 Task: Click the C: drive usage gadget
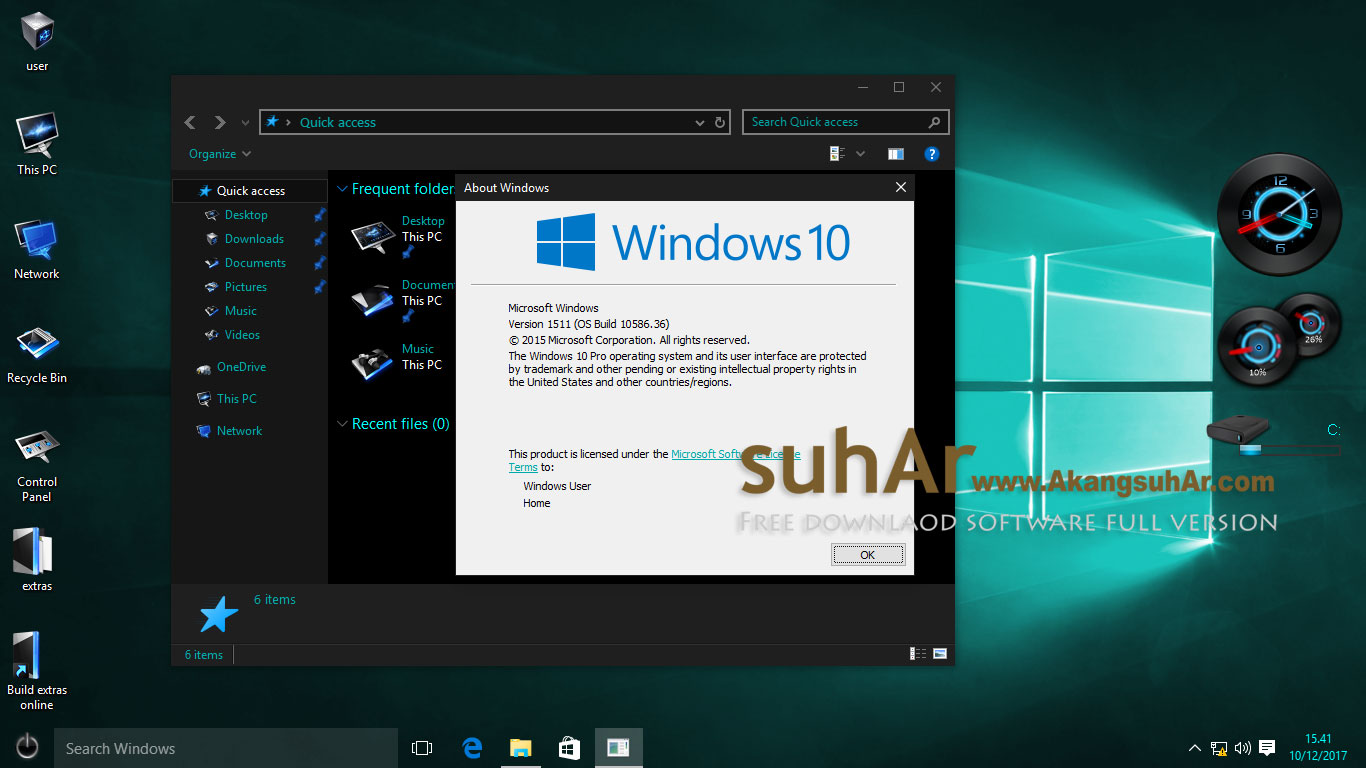(x=1273, y=436)
